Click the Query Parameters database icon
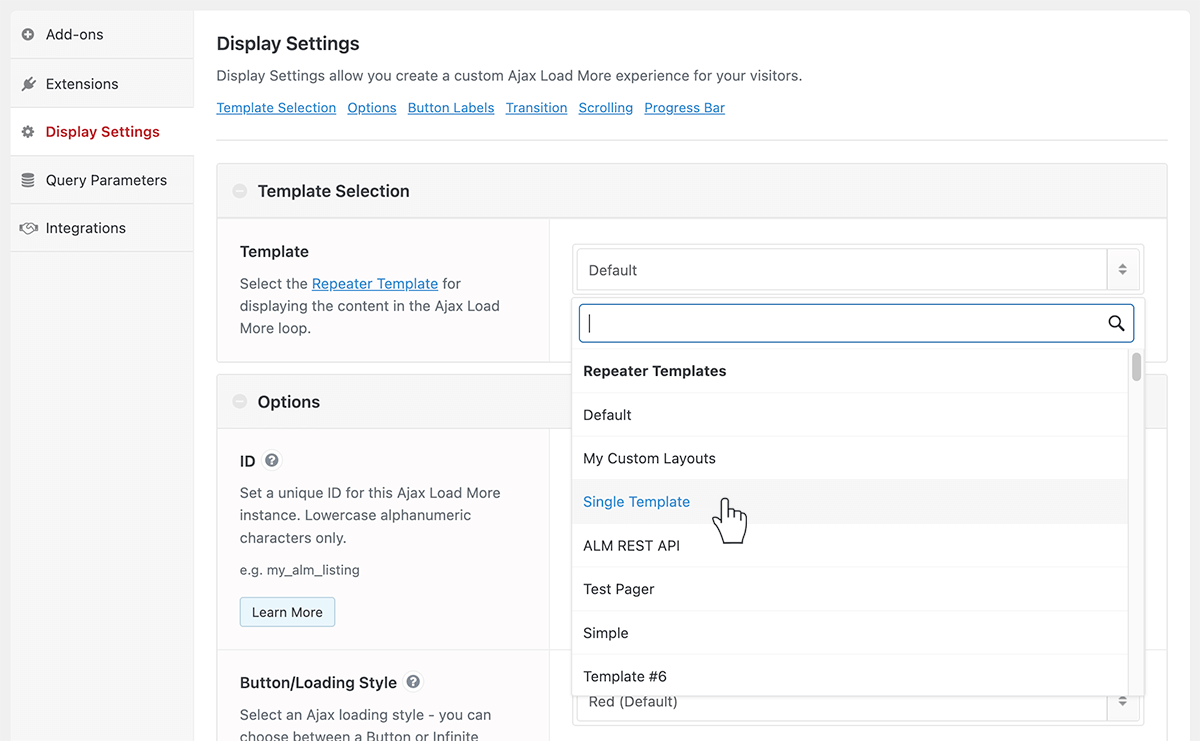 pos(28,181)
